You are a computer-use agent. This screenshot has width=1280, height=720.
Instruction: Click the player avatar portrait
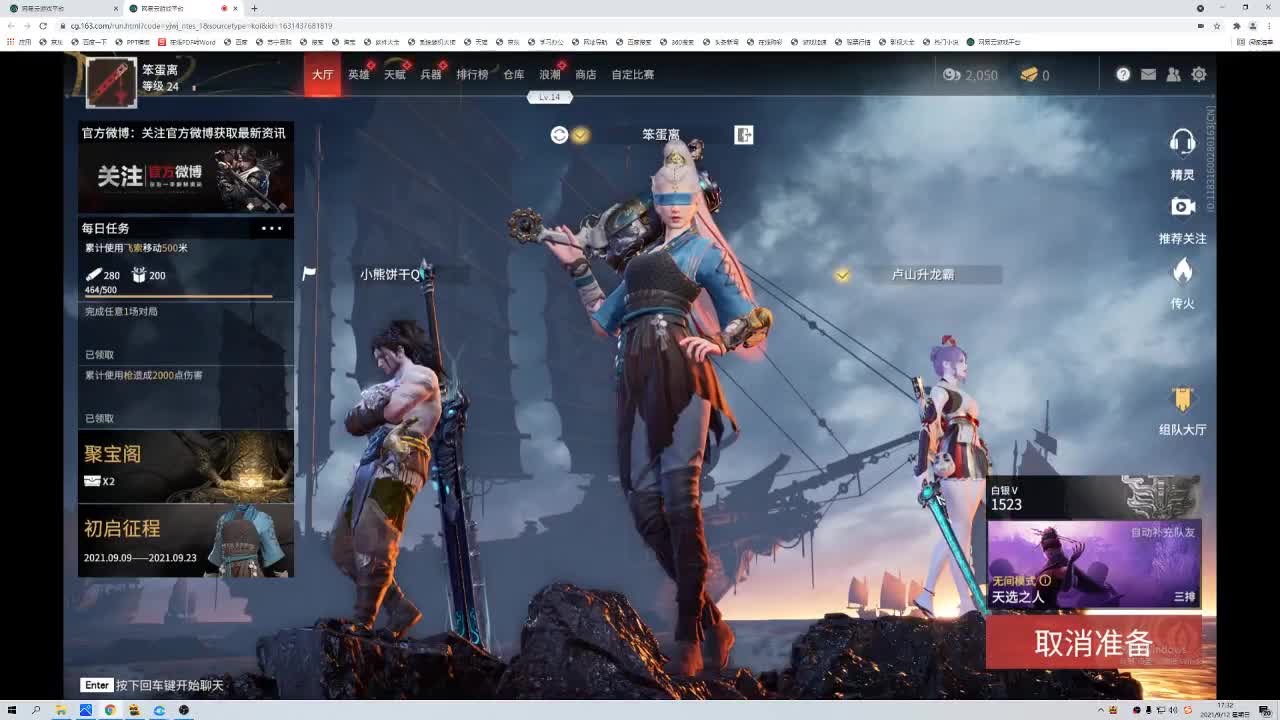[111, 82]
